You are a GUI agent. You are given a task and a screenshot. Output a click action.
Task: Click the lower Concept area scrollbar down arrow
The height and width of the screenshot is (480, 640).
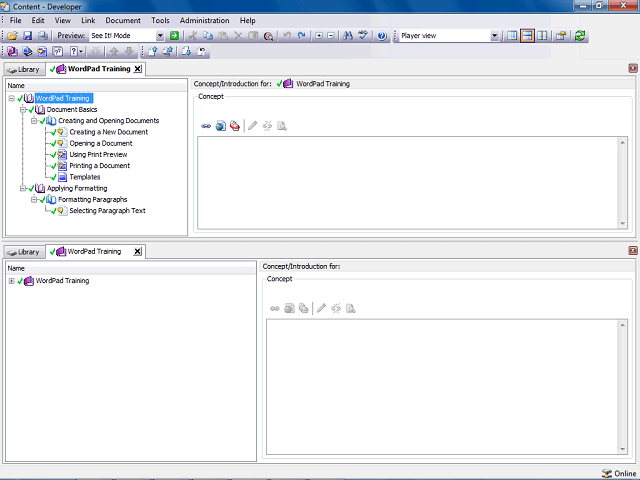click(622, 449)
